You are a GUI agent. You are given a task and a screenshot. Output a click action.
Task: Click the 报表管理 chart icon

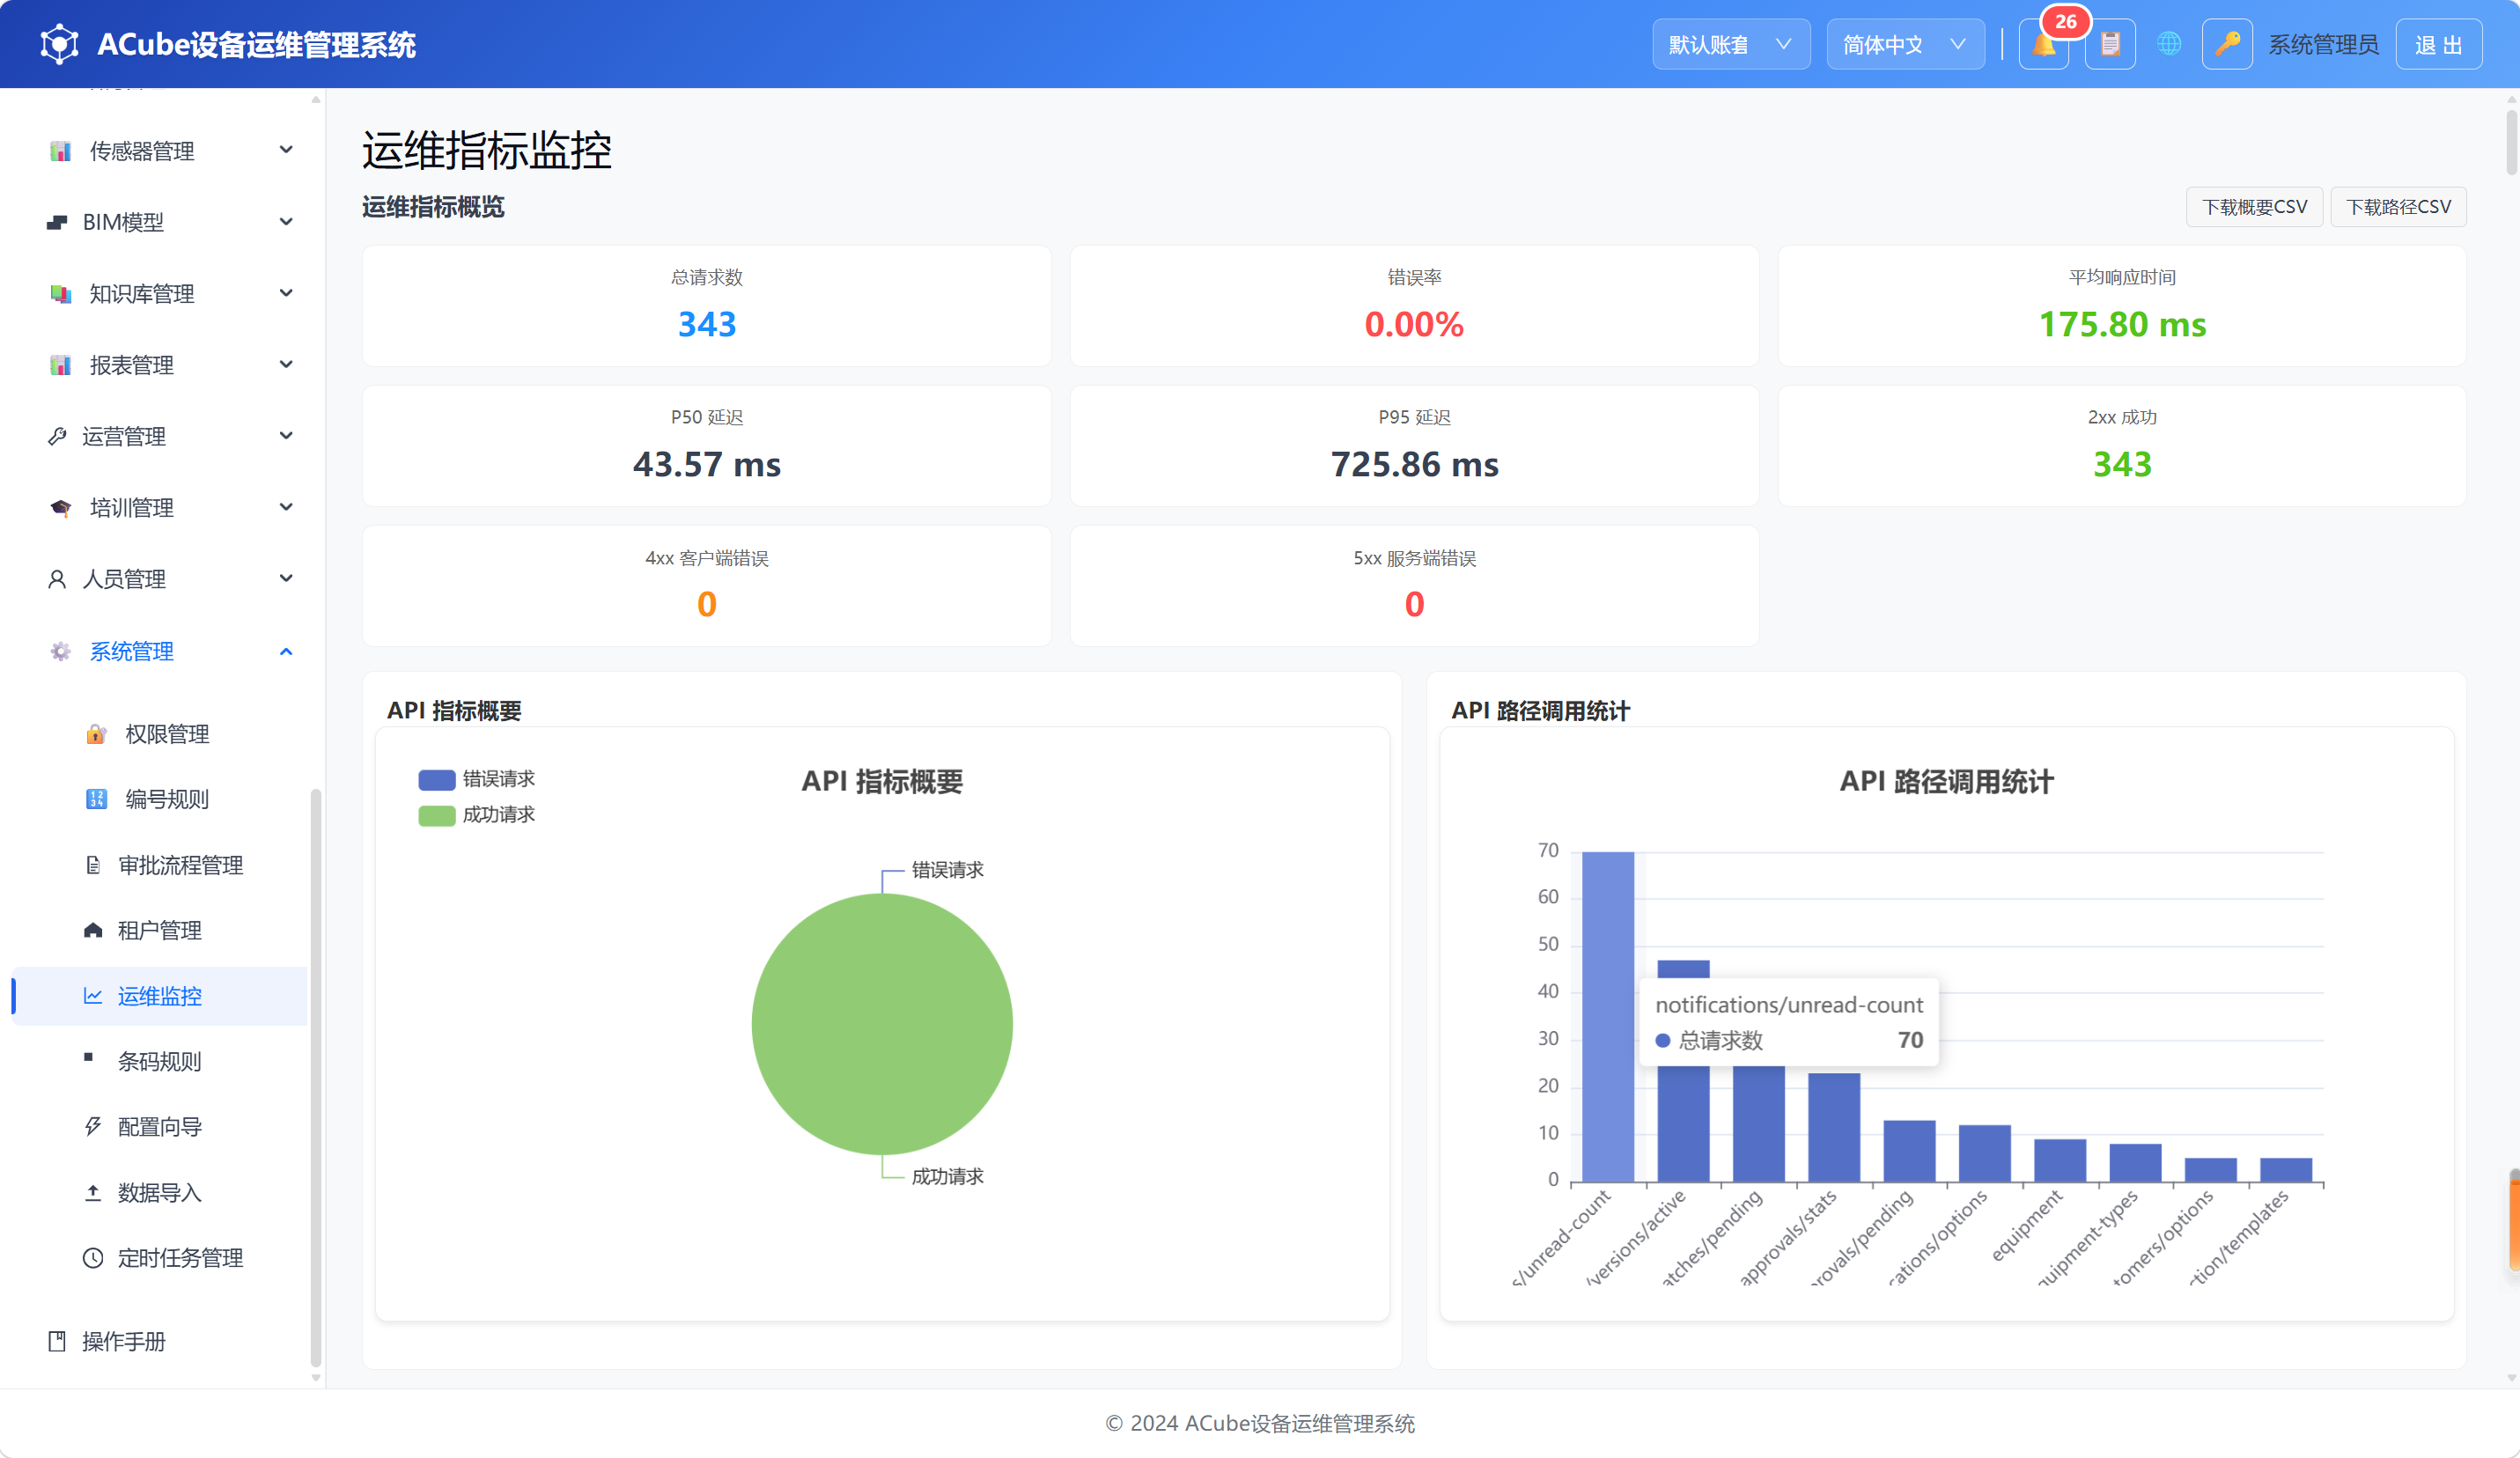coord(60,365)
